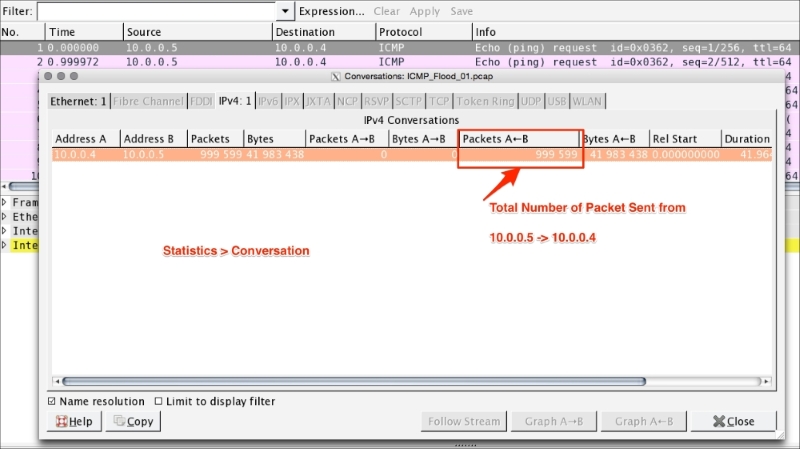The width and height of the screenshot is (800, 449).
Task: Click left arrow of conversations scrollbar
Action: [56, 381]
